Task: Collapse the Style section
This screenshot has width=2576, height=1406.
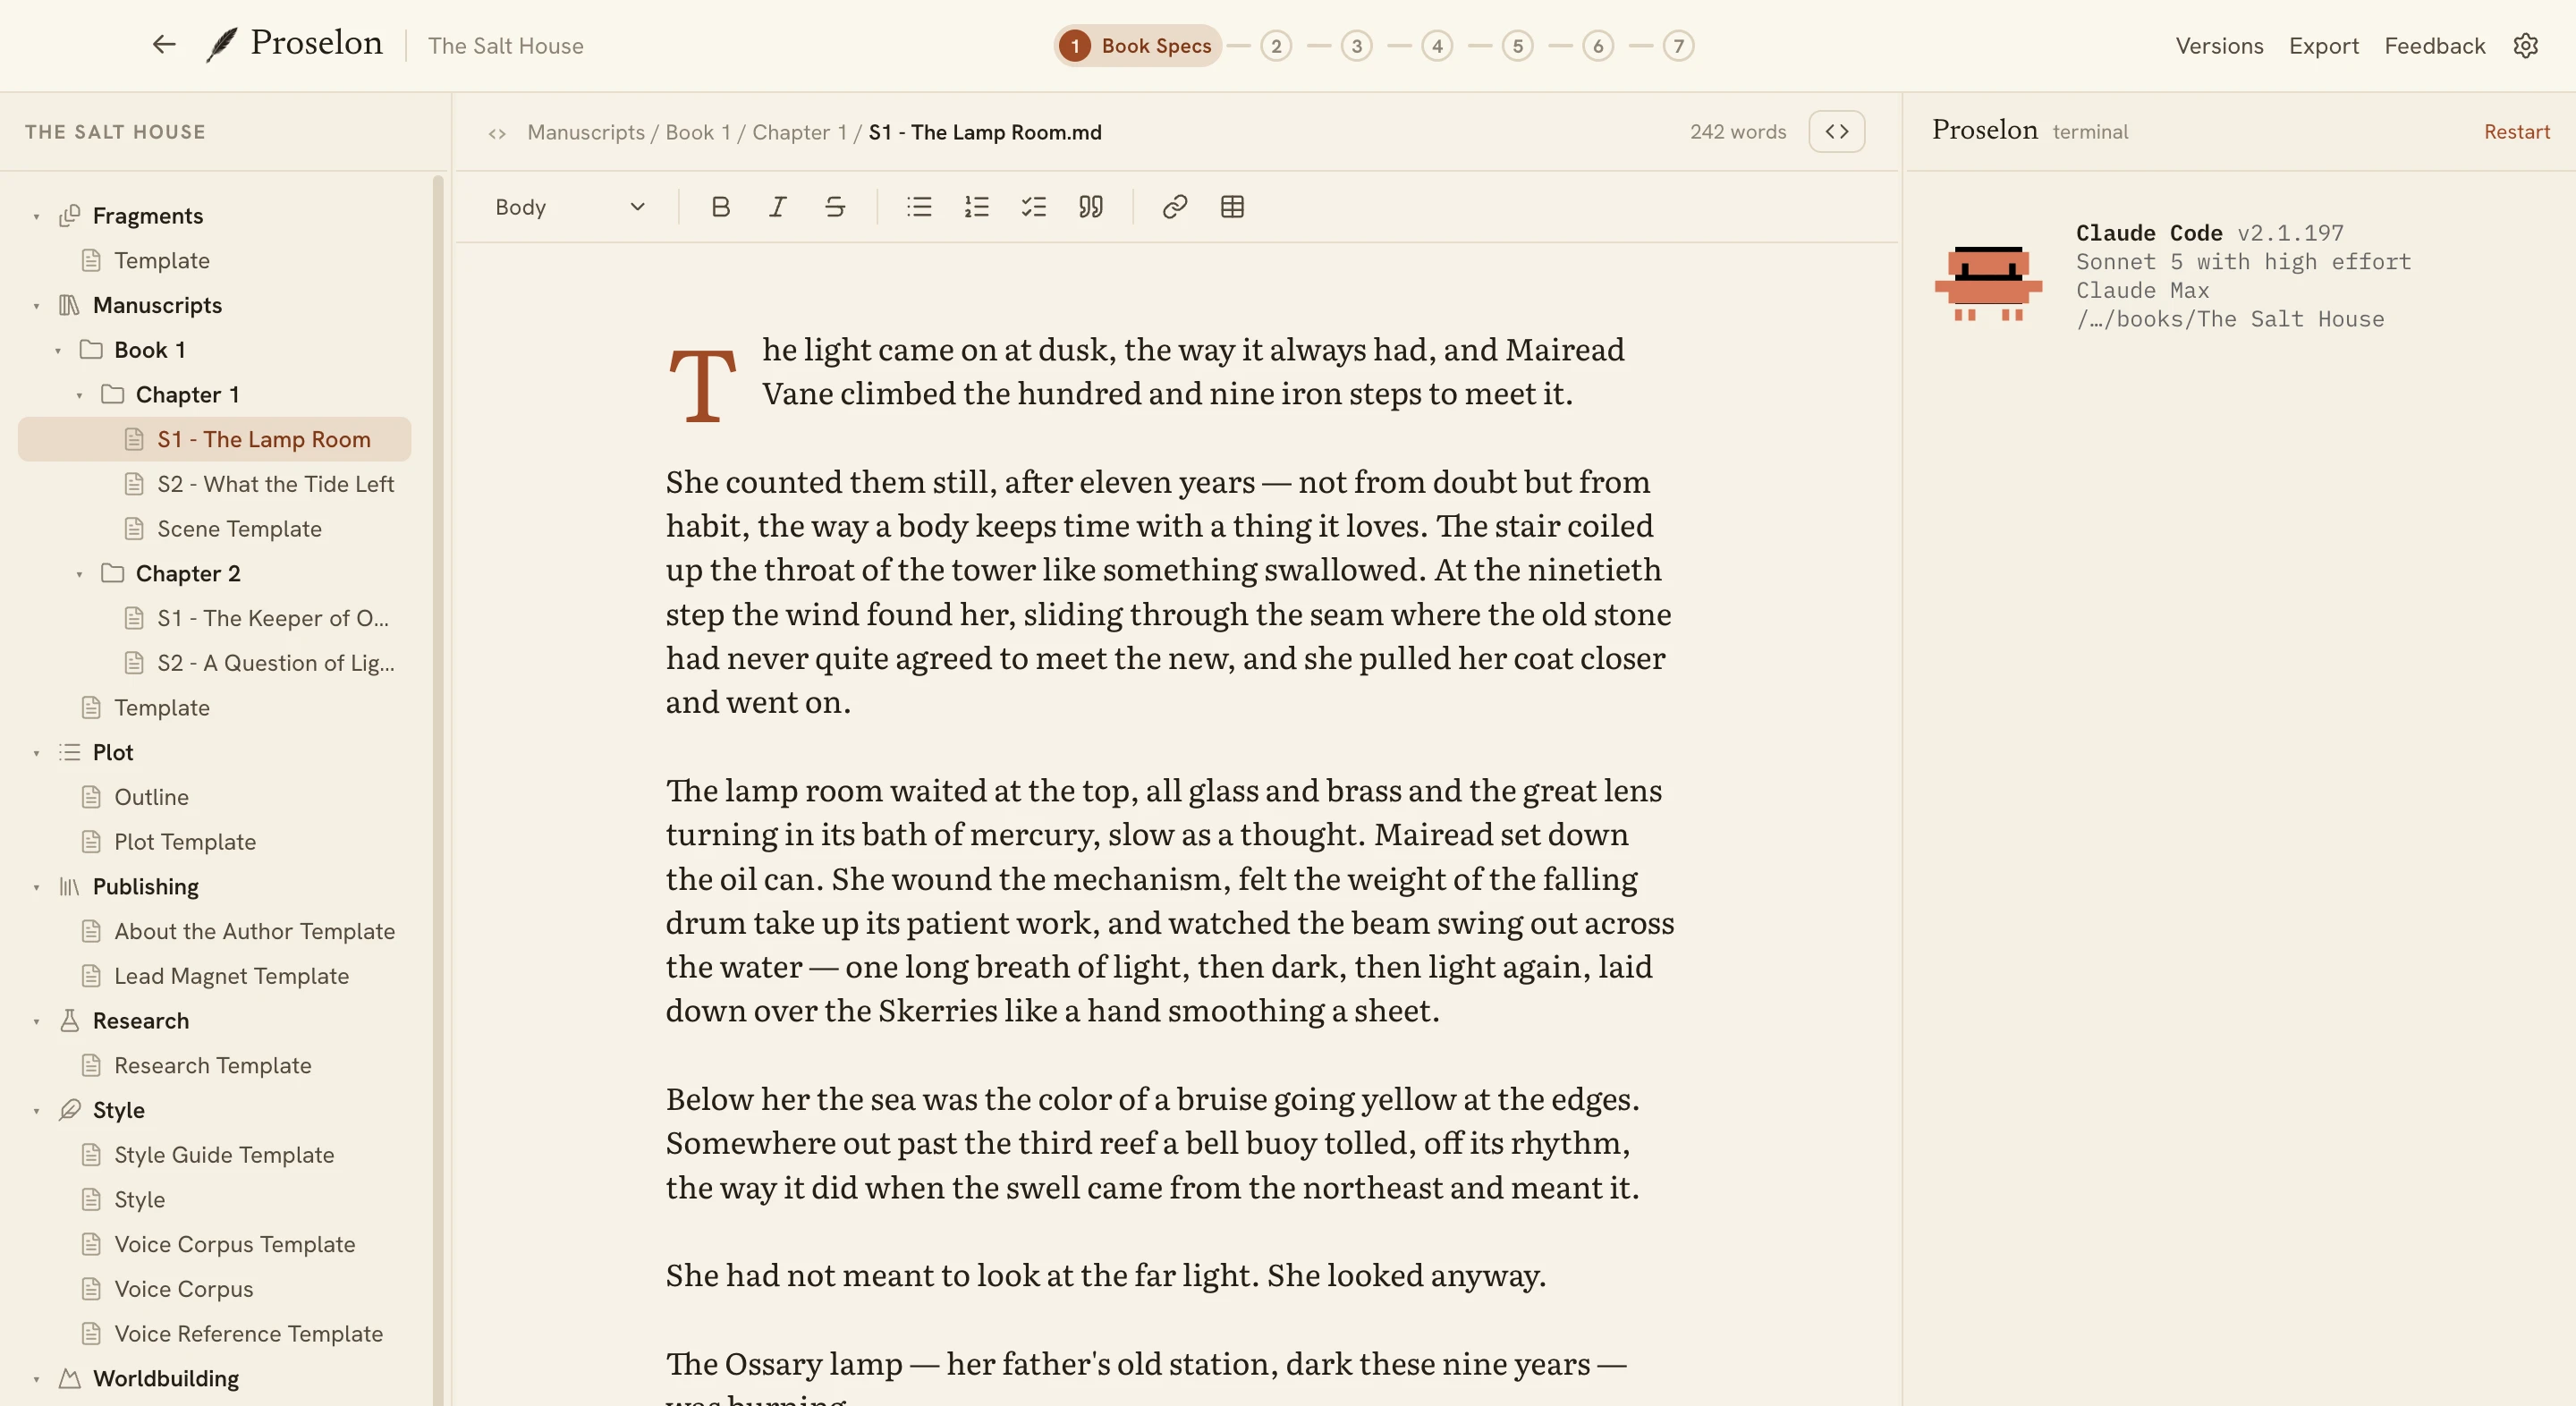Action: (x=36, y=1111)
